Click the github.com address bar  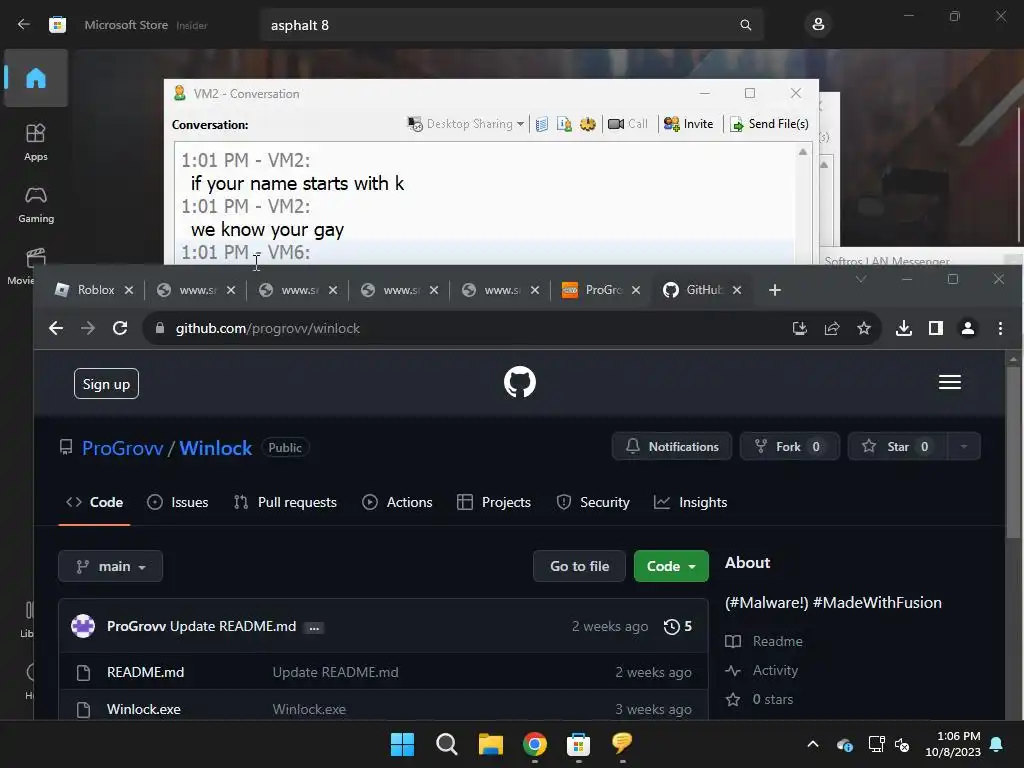point(470,328)
